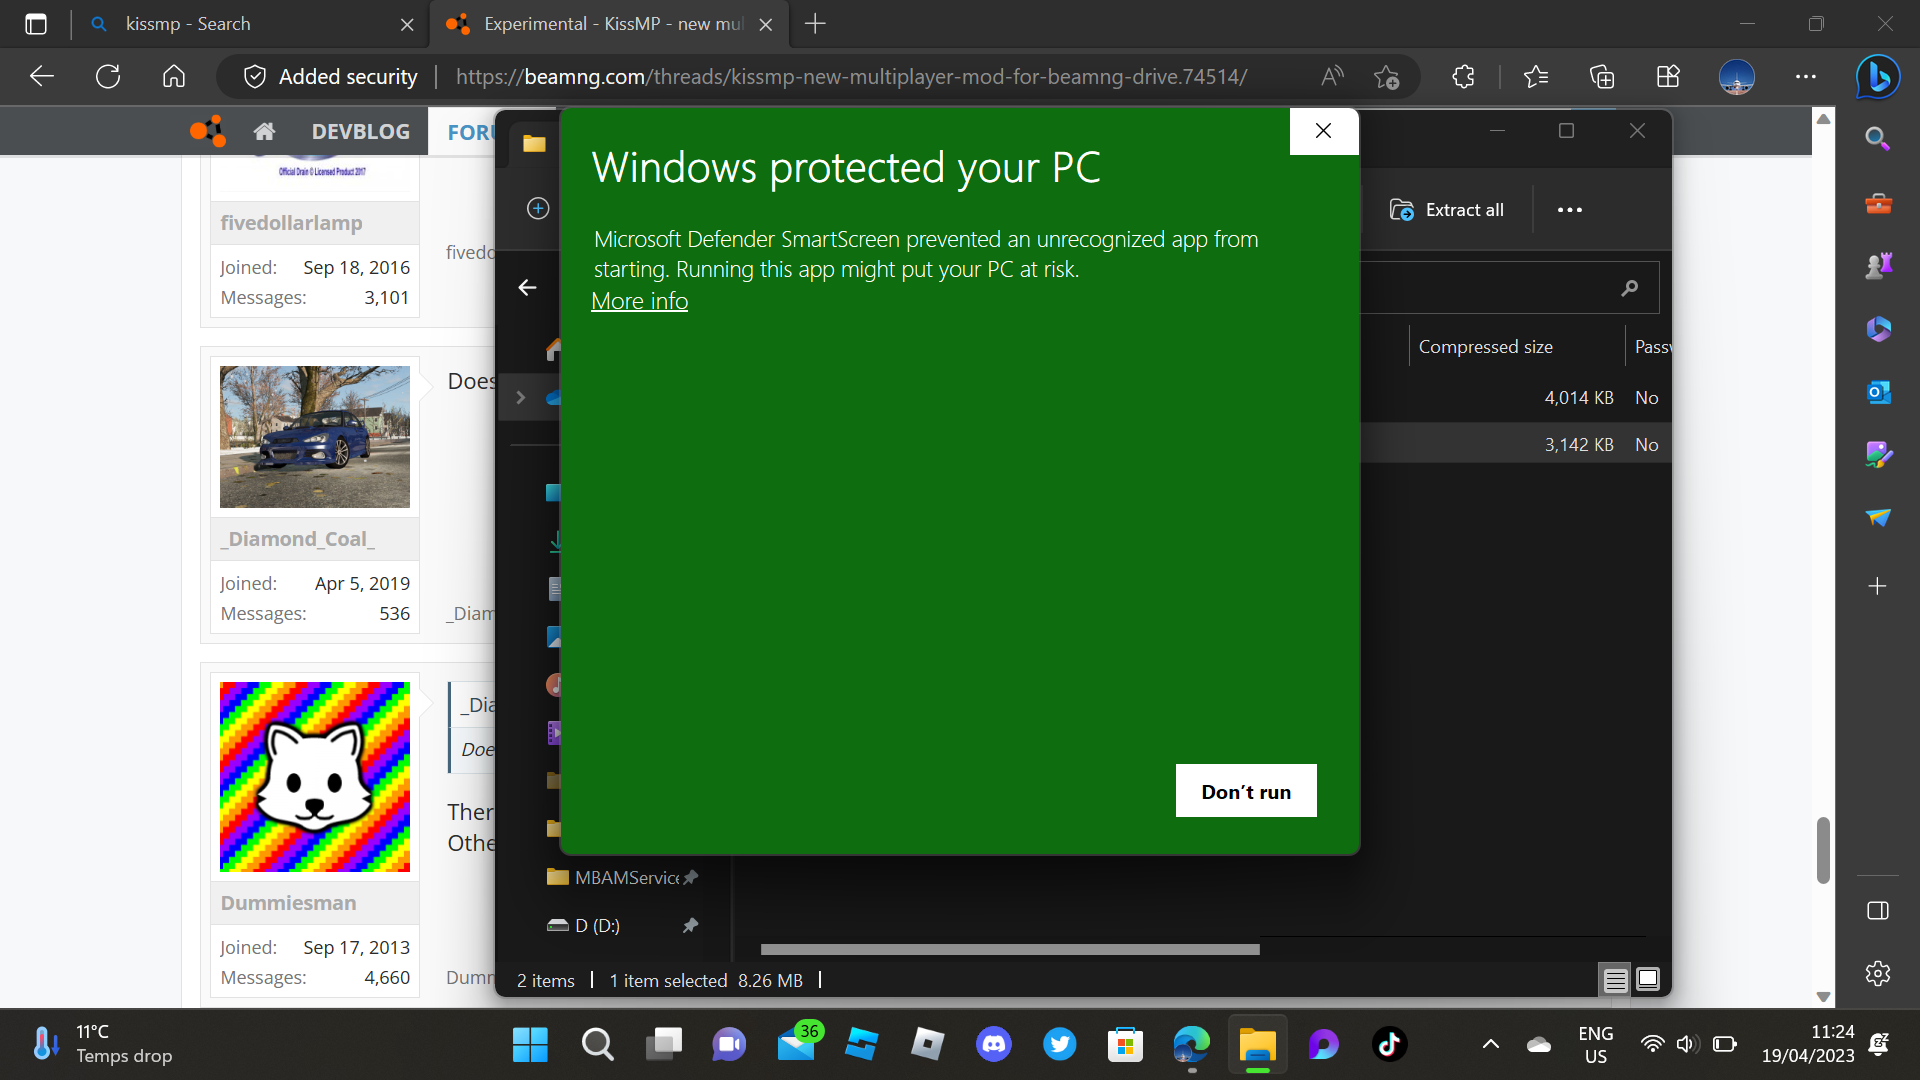Refresh the browser page
This screenshot has width=1920, height=1080.
click(108, 77)
